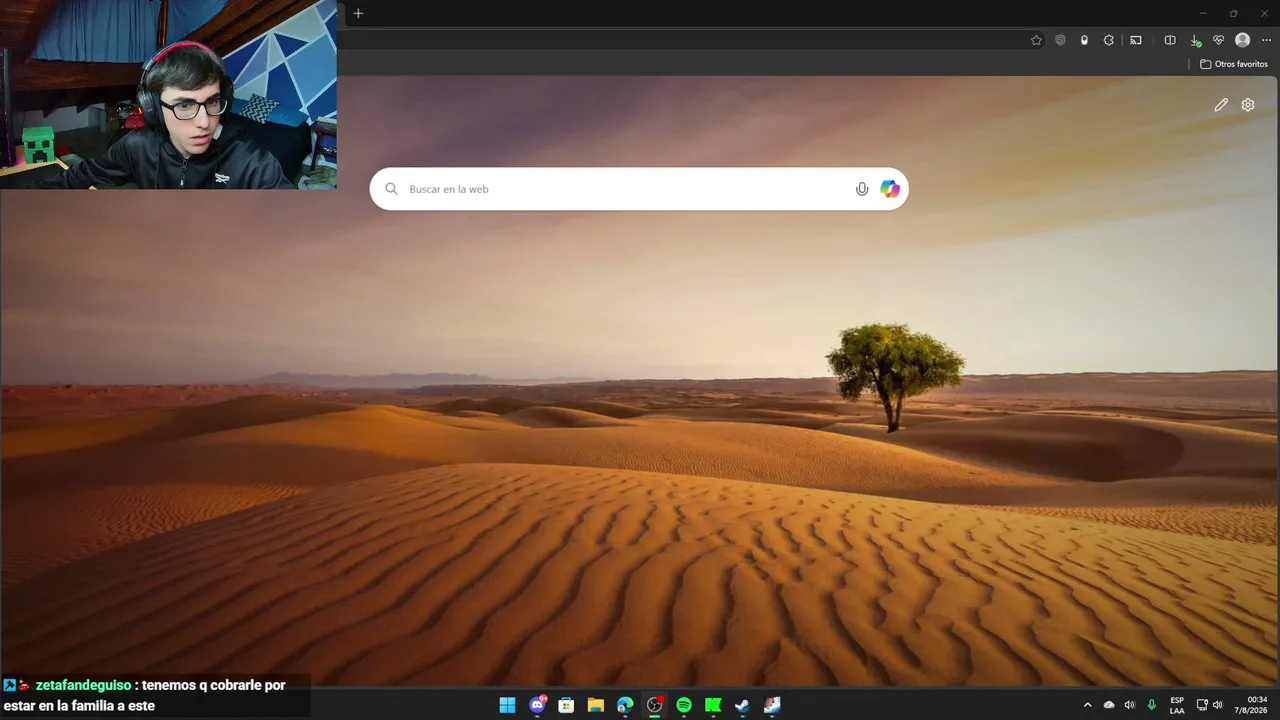
Task: Open Kick app from the taskbar
Action: (713, 705)
